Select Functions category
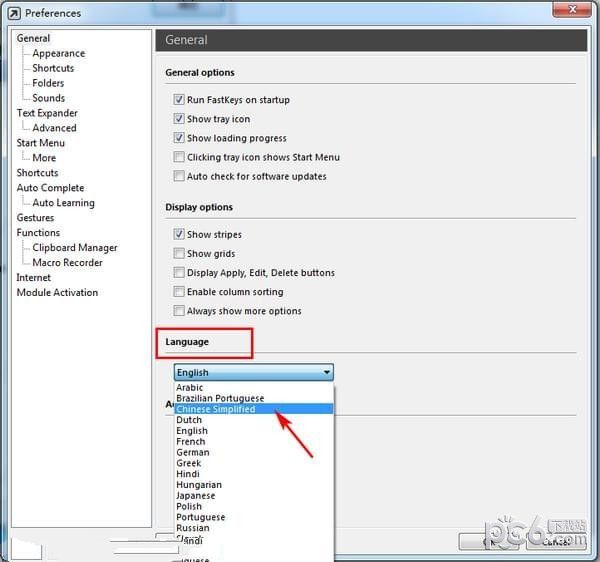 pos(38,233)
